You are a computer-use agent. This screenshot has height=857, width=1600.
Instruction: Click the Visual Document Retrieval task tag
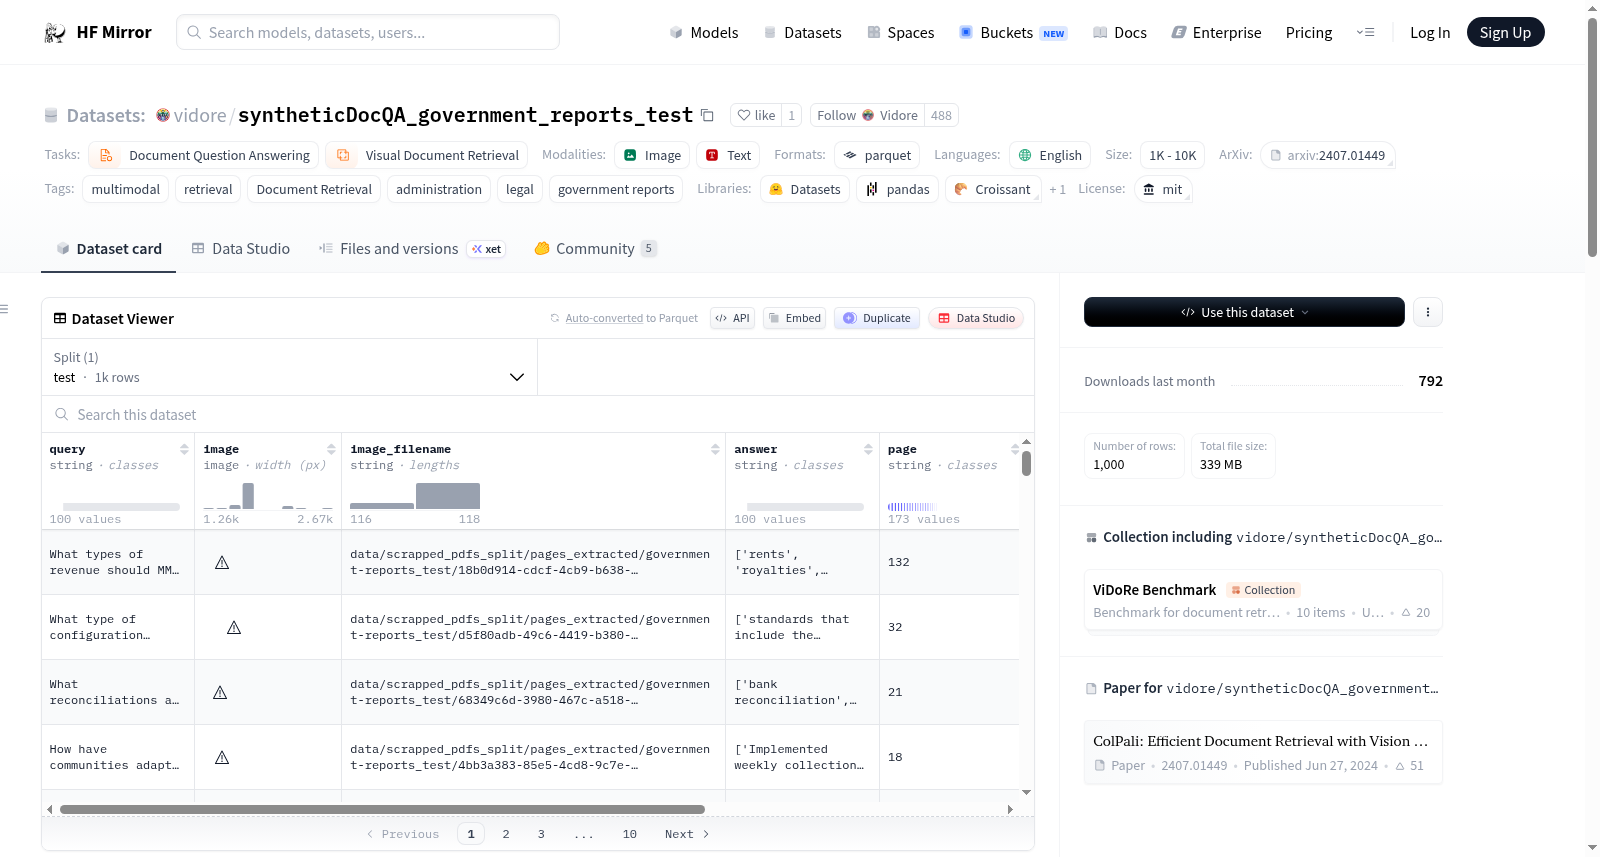427,155
